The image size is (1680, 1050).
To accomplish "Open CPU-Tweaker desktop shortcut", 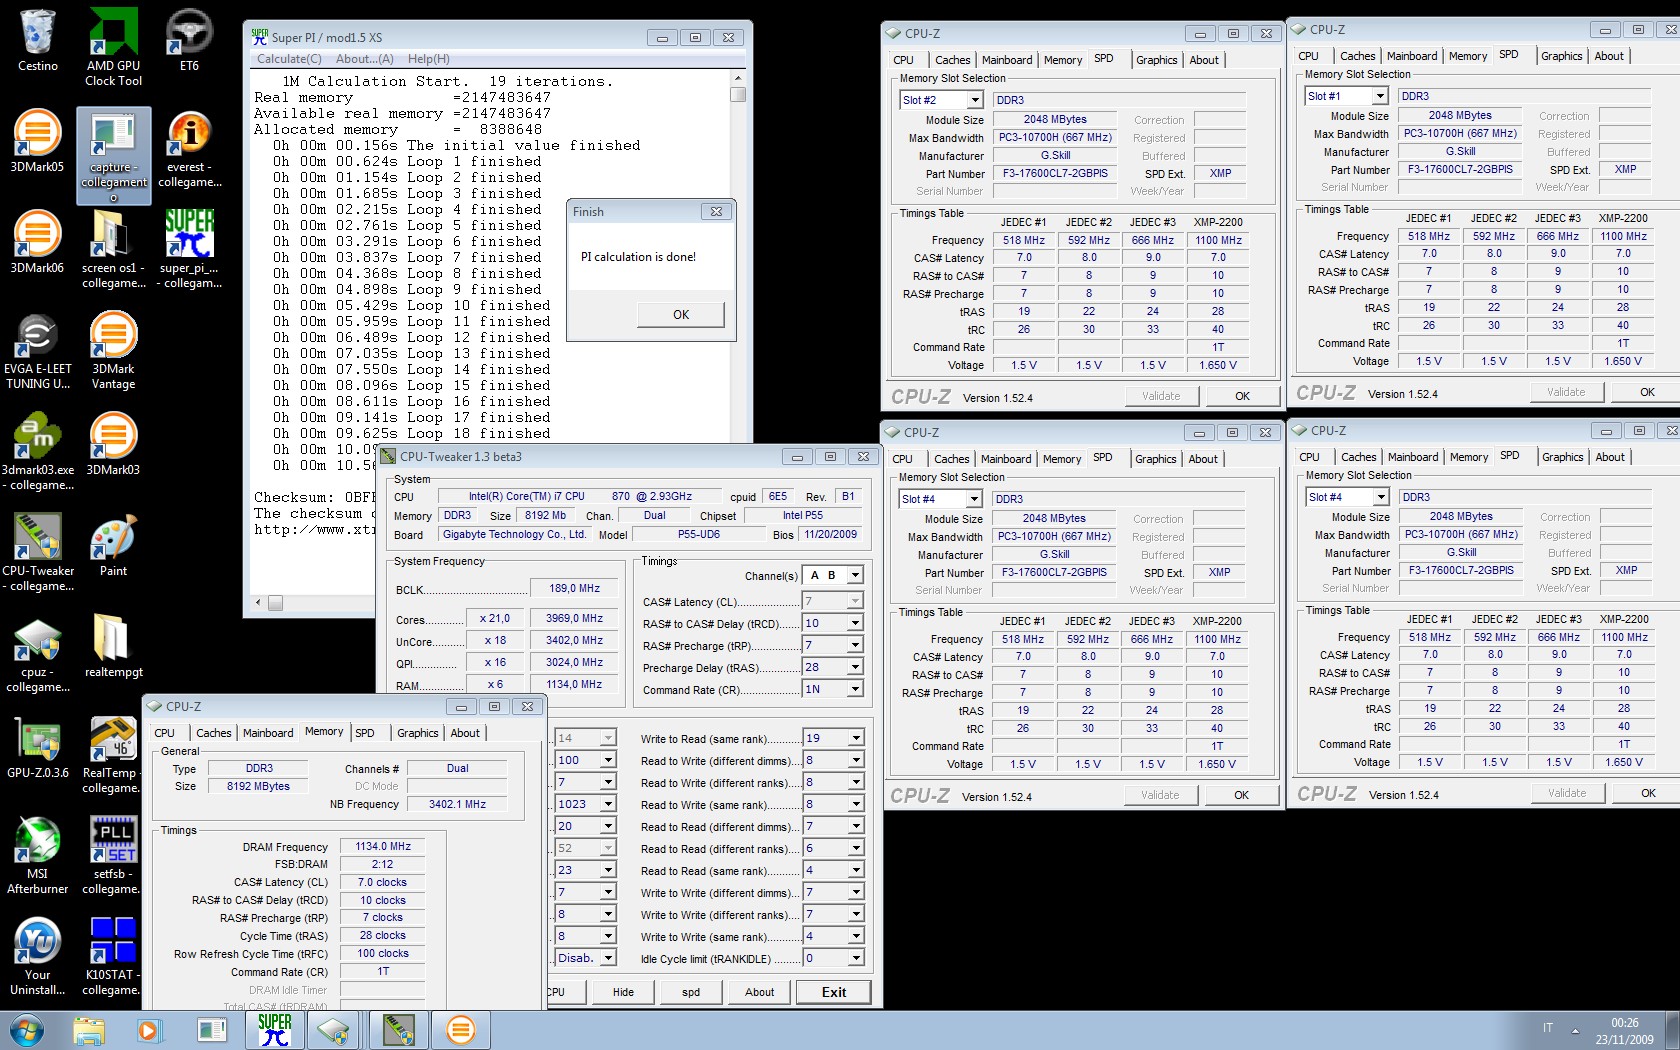I will (38, 553).
